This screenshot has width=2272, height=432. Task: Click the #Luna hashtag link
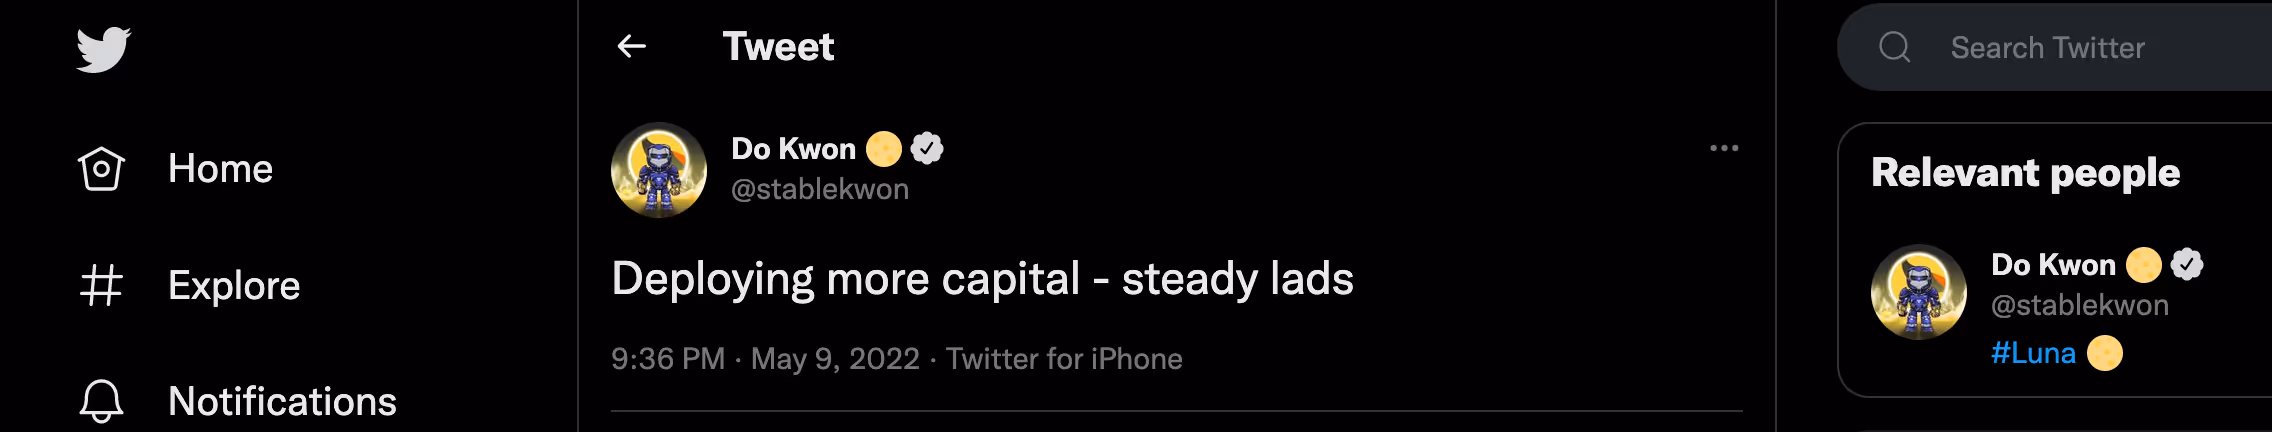point(2033,353)
